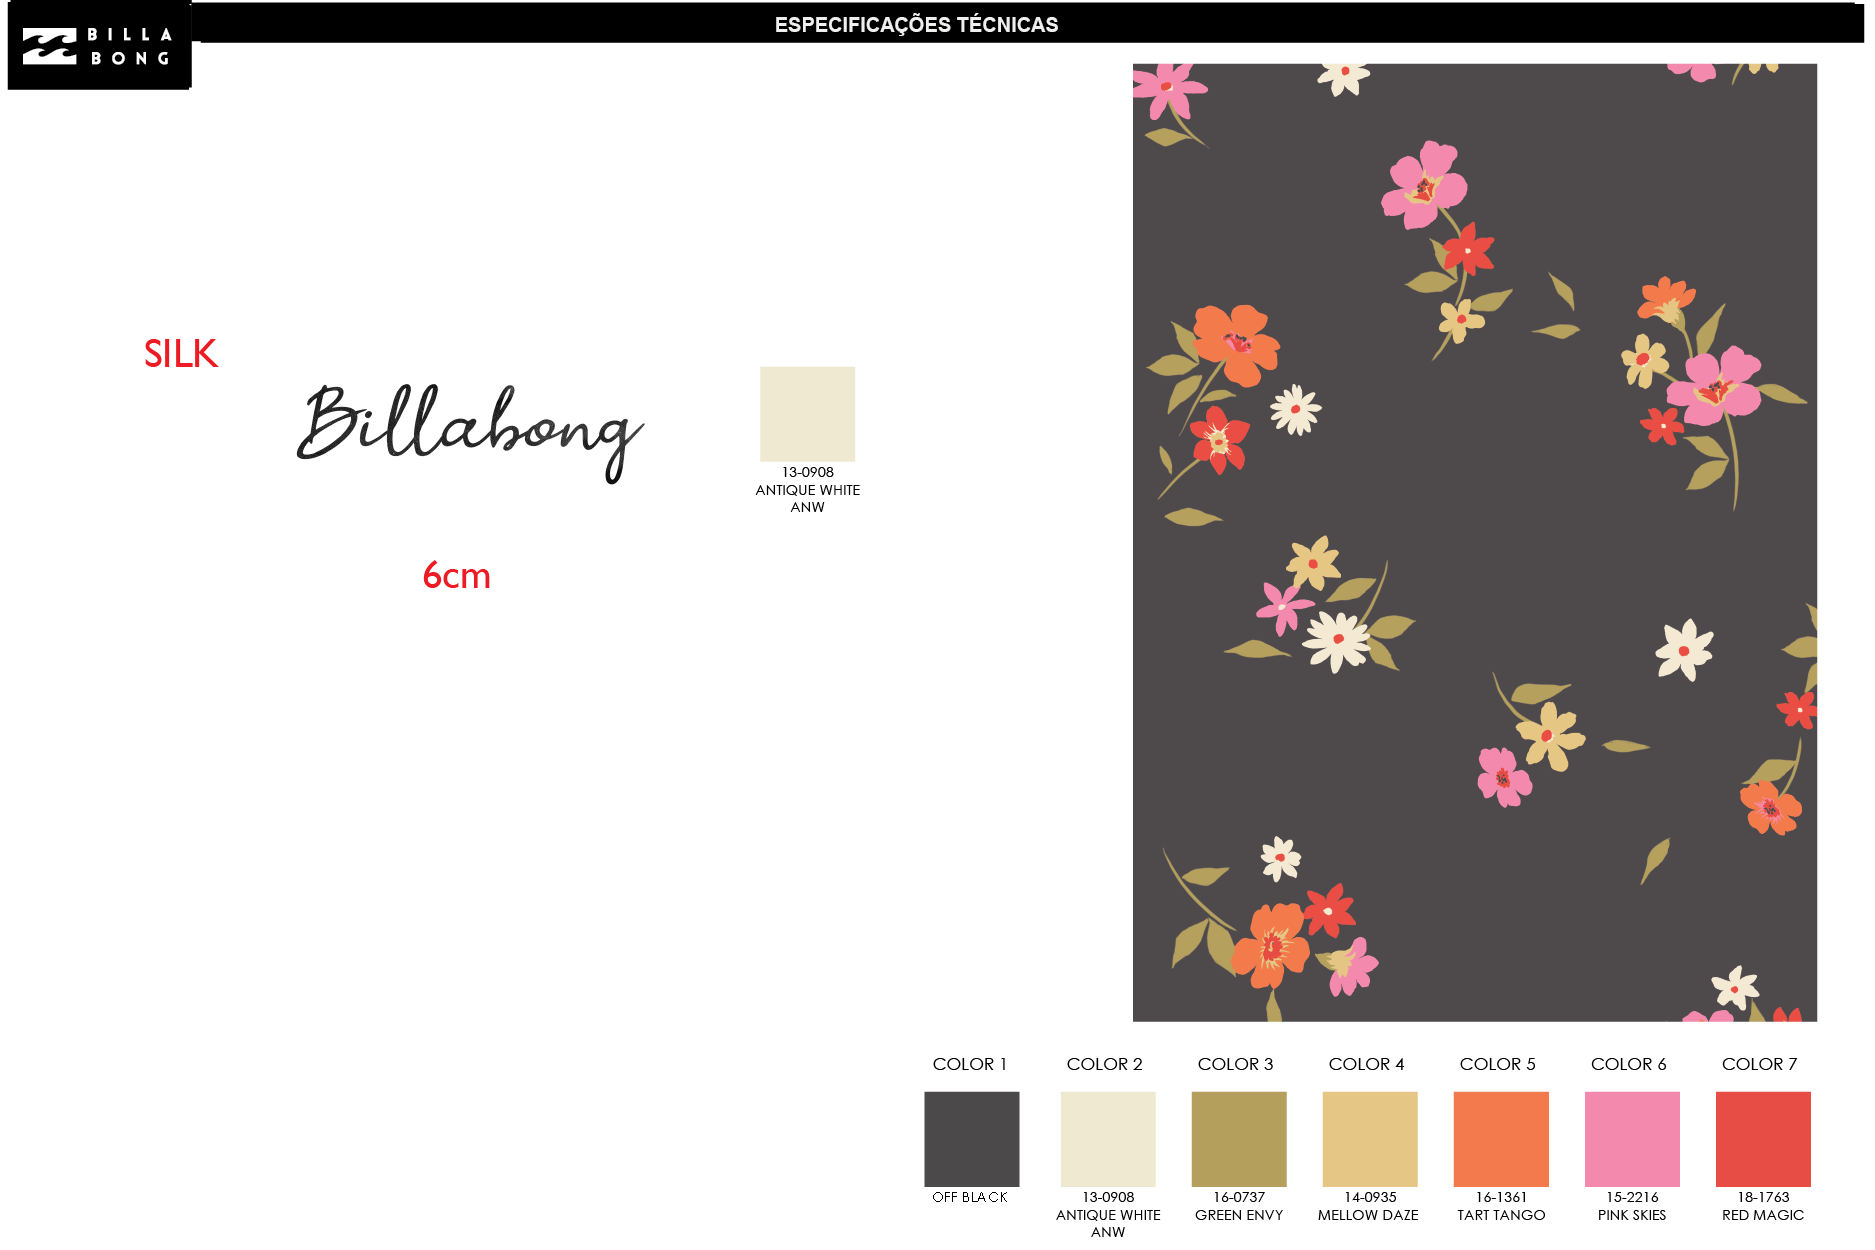Pick the Off Black color swatch
The width and height of the screenshot is (1875, 1250).
pyautogui.click(x=971, y=1139)
